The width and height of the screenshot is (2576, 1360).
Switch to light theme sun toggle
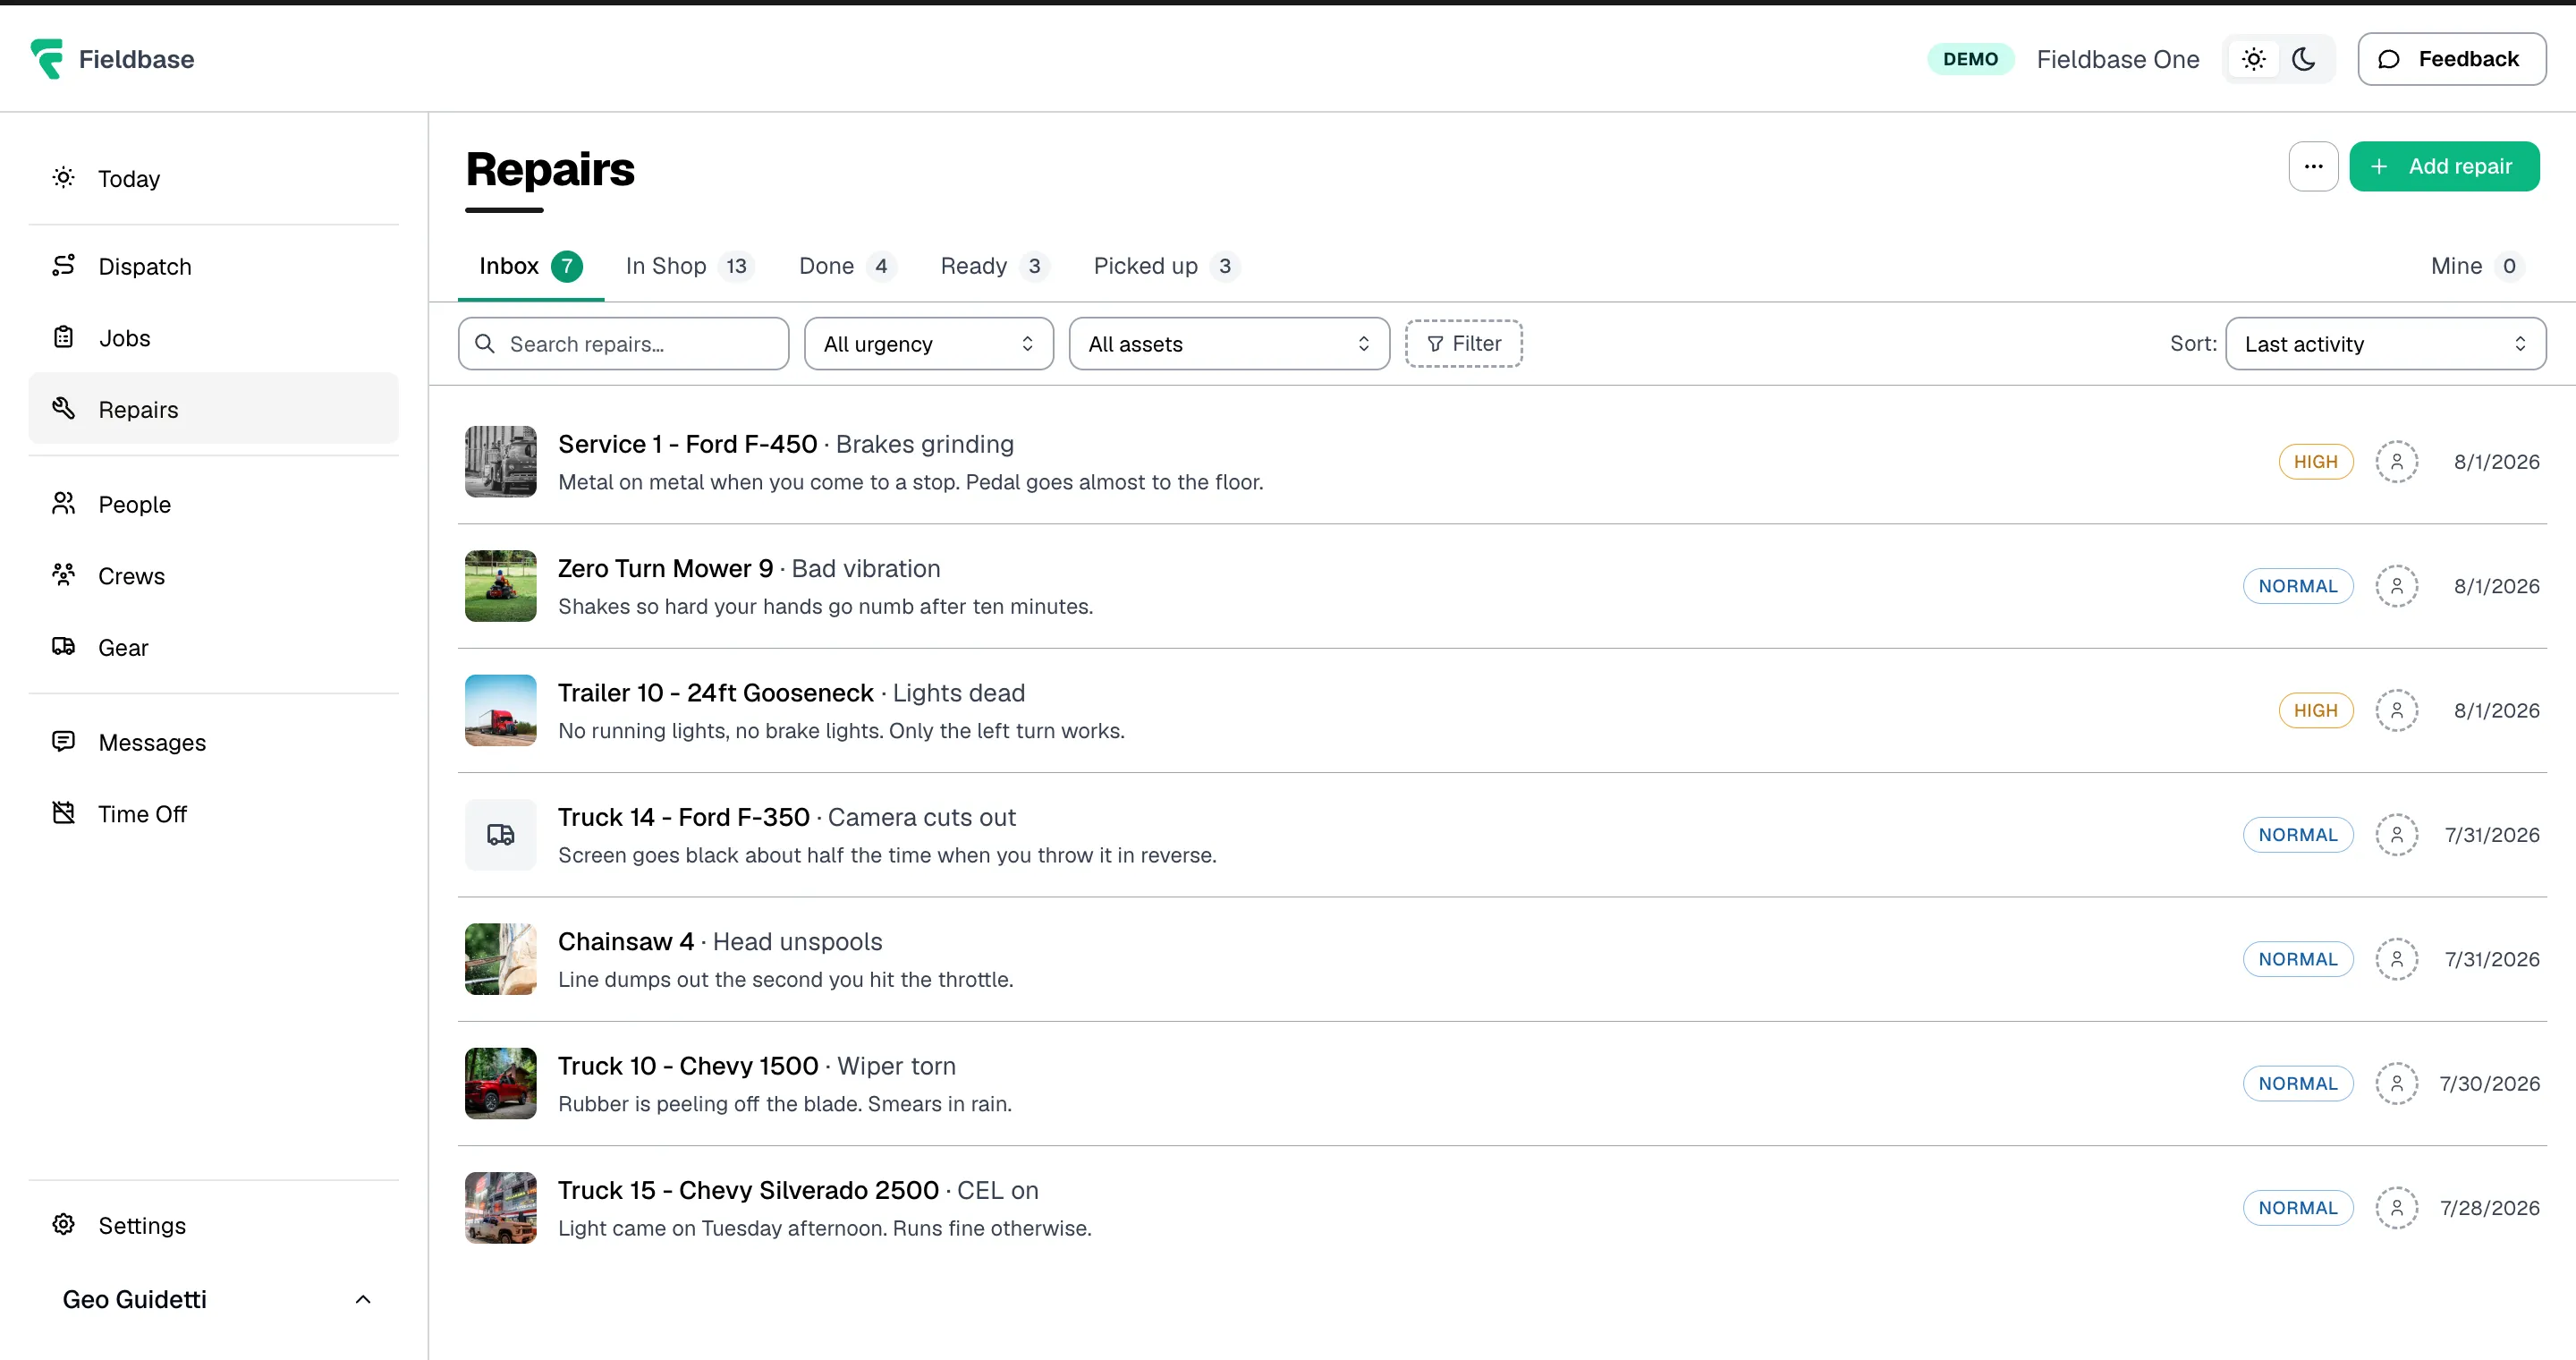point(2254,59)
